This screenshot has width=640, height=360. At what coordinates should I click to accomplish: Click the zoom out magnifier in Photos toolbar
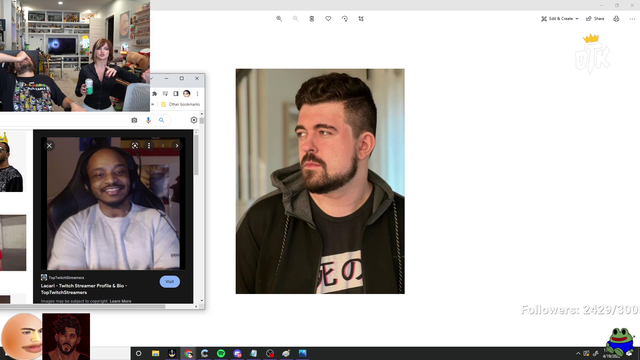point(295,19)
